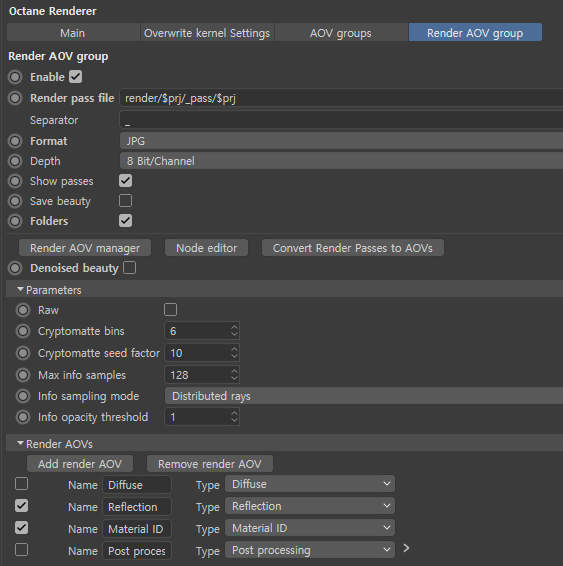Screen dimensions: 563x566
Task: Click the animation dot beside Cryptomatte seed factor
Action: [x=23, y=353]
